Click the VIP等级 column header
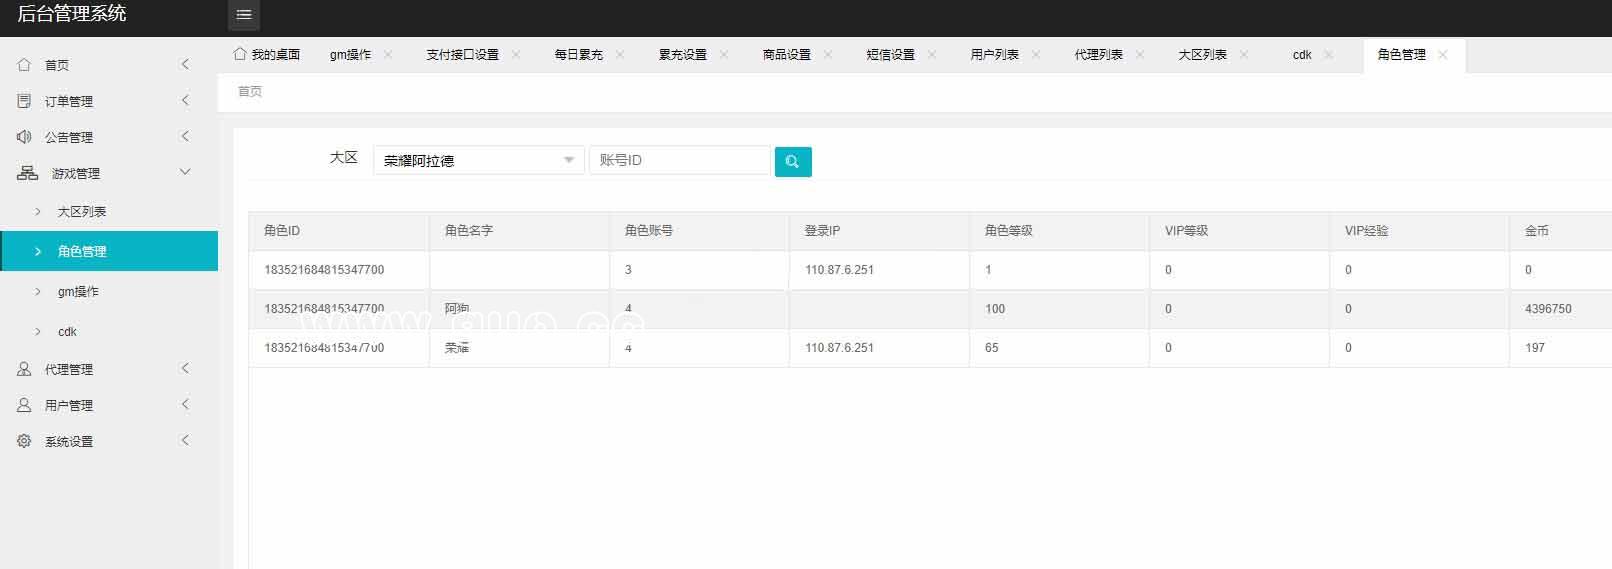The width and height of the screenshot is (1612, 569). 1239,231
